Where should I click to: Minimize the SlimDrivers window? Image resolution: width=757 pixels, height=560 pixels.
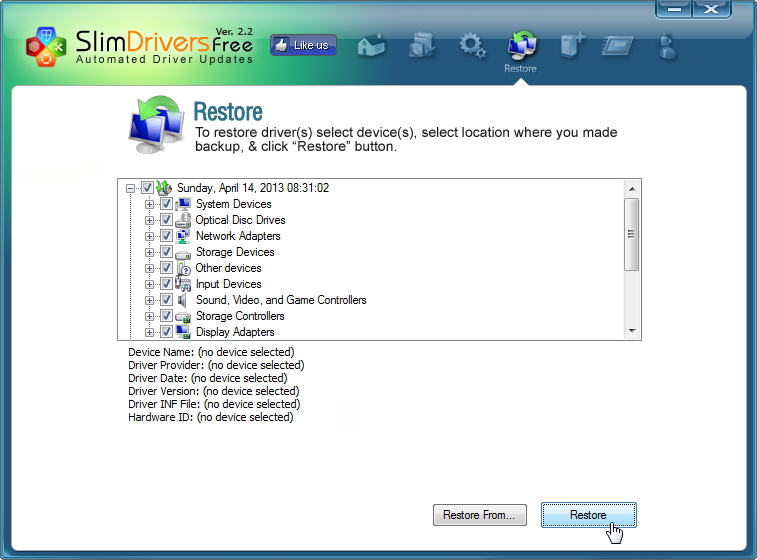coord(674,9)
